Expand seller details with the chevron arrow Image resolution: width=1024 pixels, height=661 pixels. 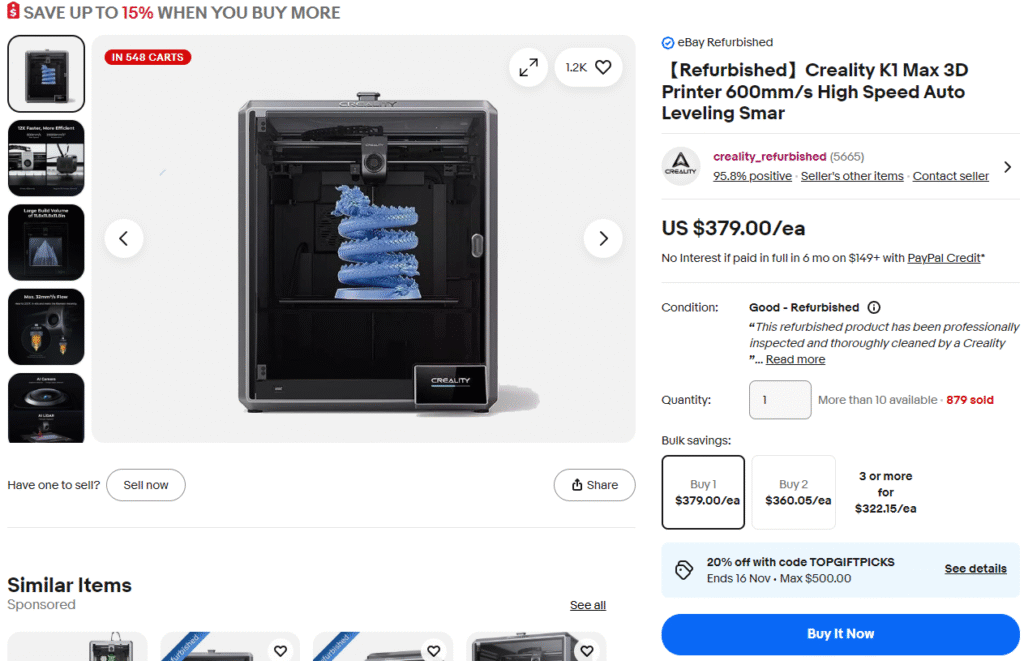click(x=1007, y=167)
